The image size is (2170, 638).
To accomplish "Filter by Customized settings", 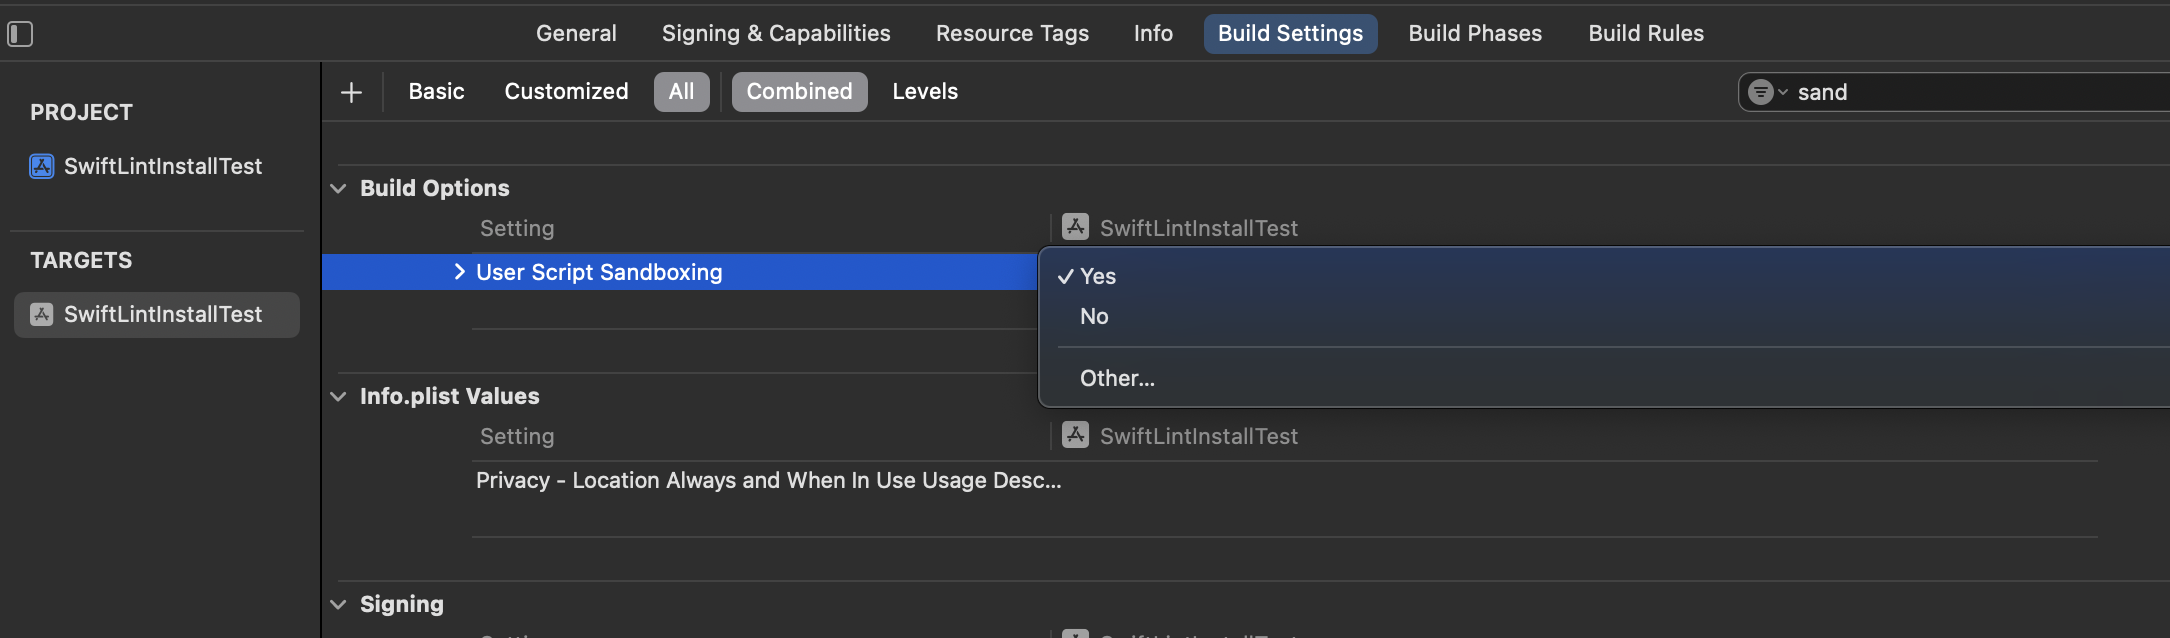I will coord(566,92).
